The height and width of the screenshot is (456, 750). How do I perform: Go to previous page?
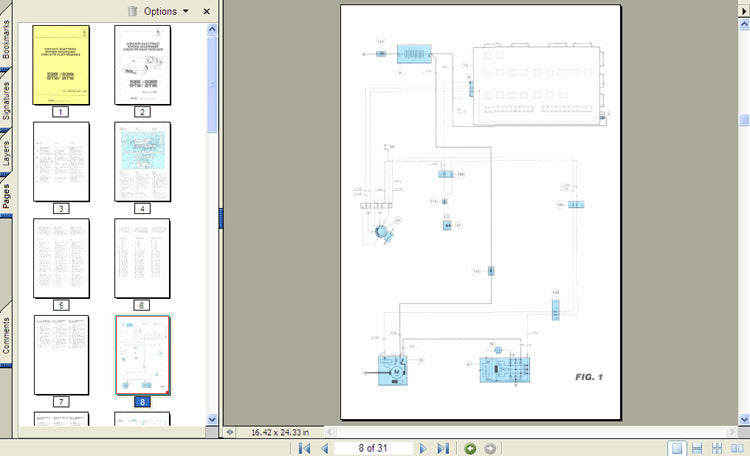(x=325, y=448)
